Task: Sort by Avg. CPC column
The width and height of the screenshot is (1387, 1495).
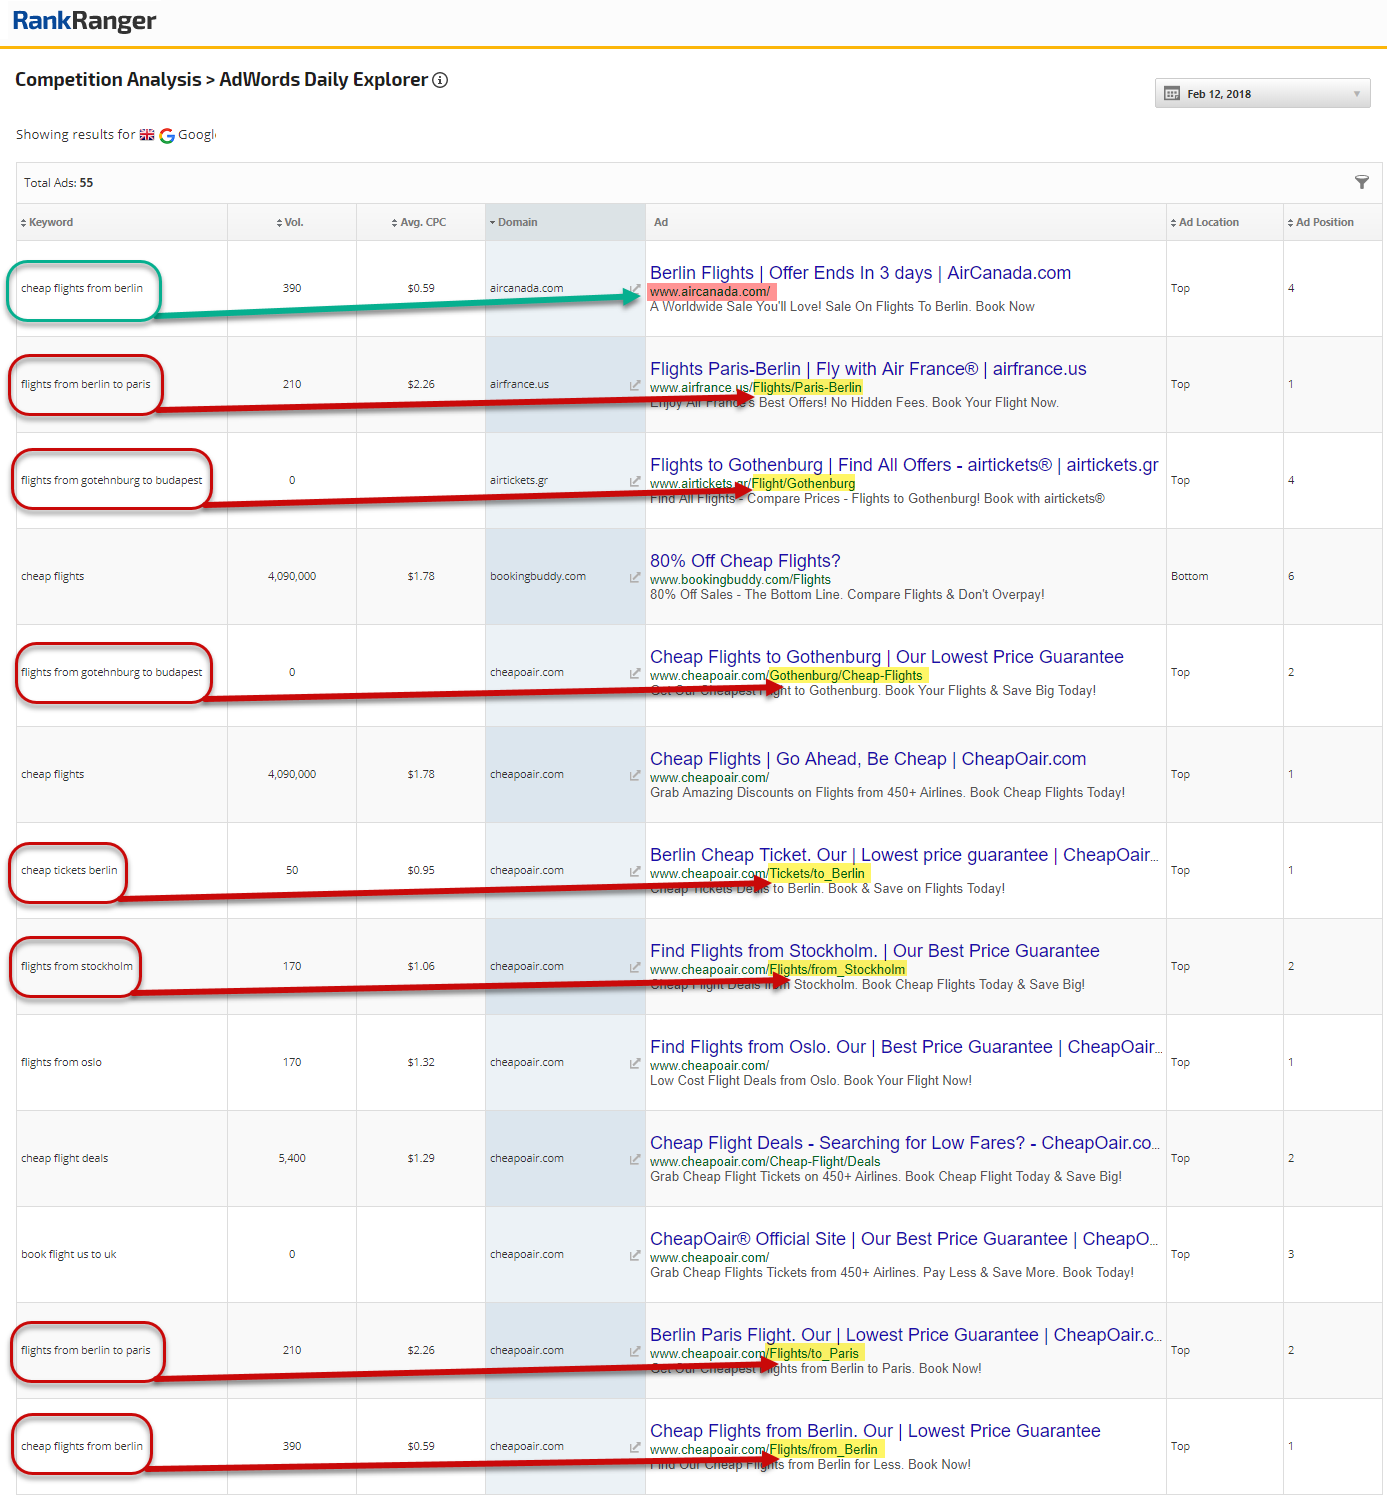Action: click(x=422, y=223)
